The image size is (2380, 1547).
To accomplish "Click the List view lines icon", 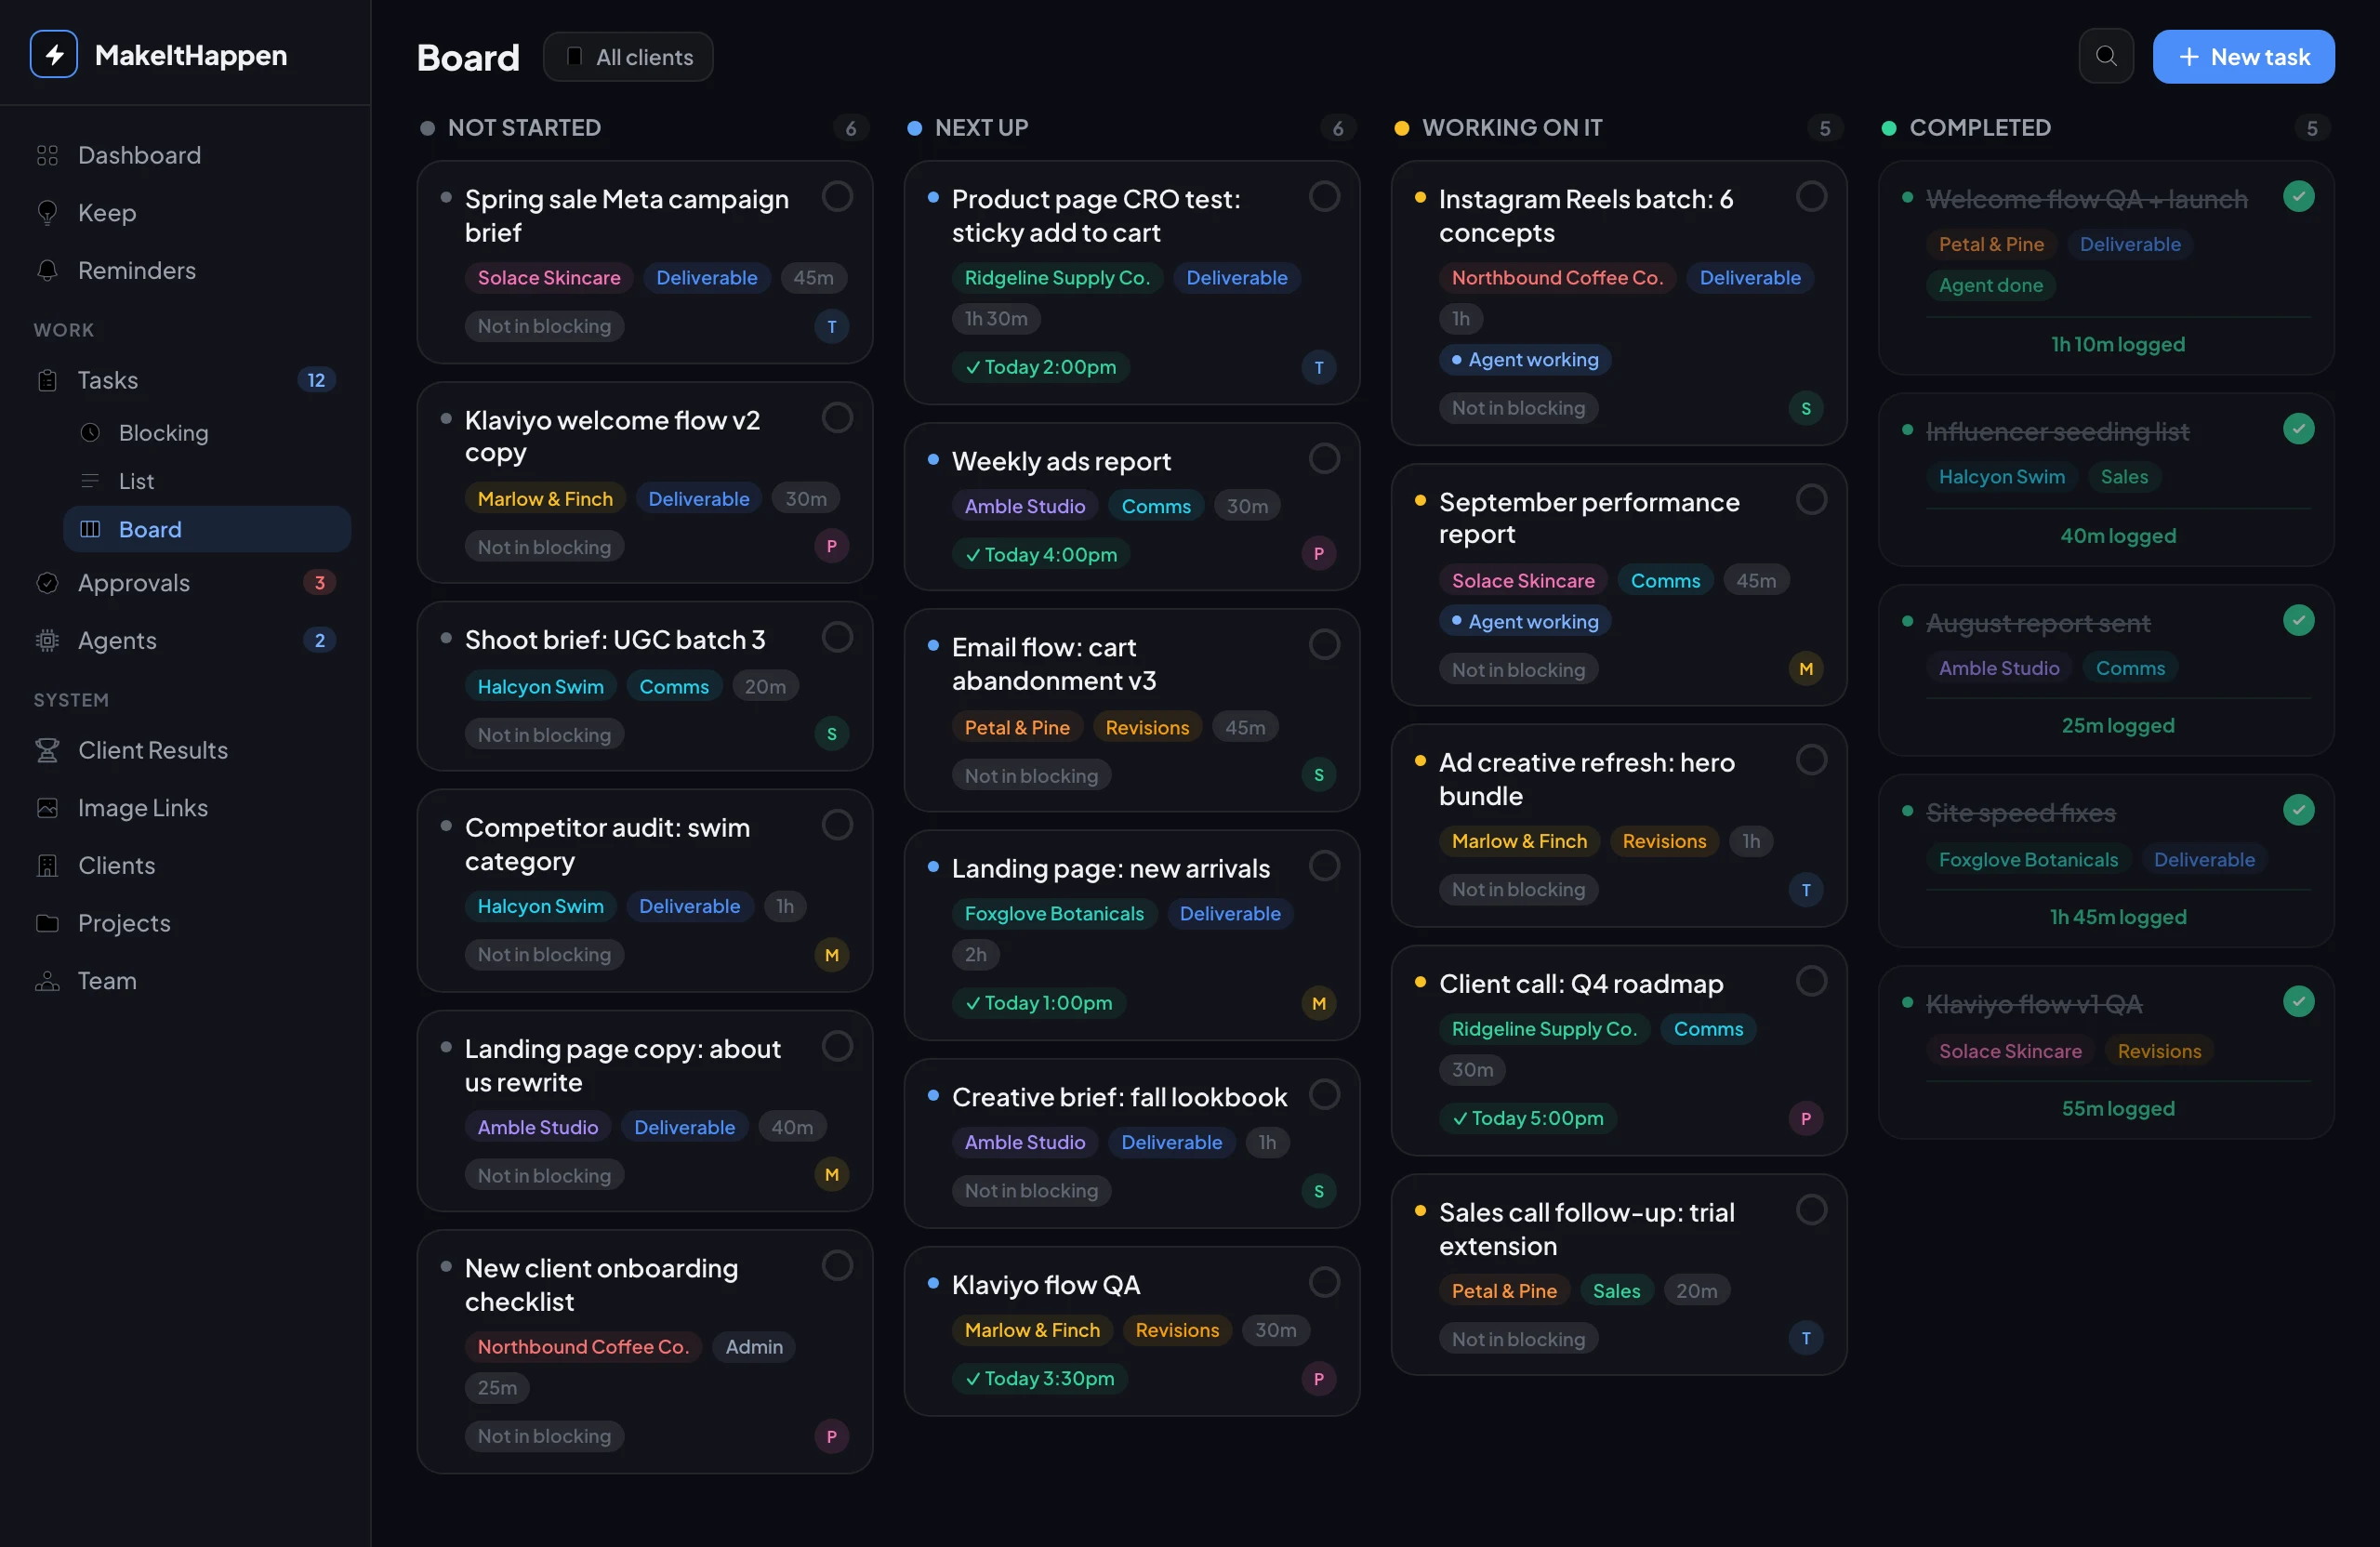I will click(x=90, y=481).
